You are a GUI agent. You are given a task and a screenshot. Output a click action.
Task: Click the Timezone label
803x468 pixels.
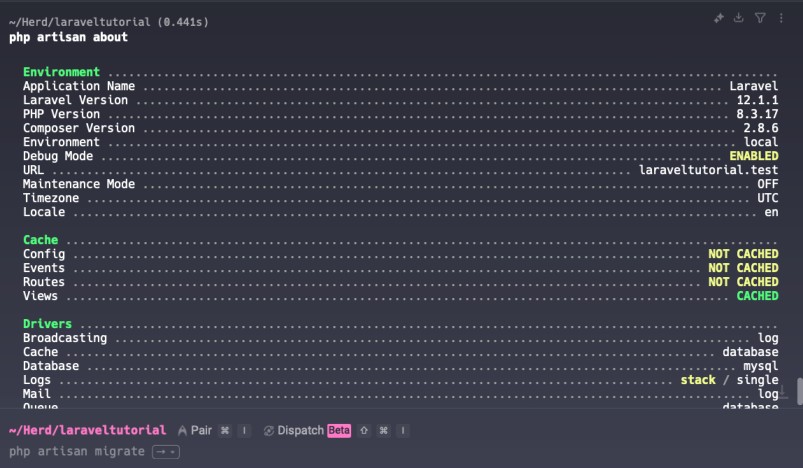[x=51, y=198]
